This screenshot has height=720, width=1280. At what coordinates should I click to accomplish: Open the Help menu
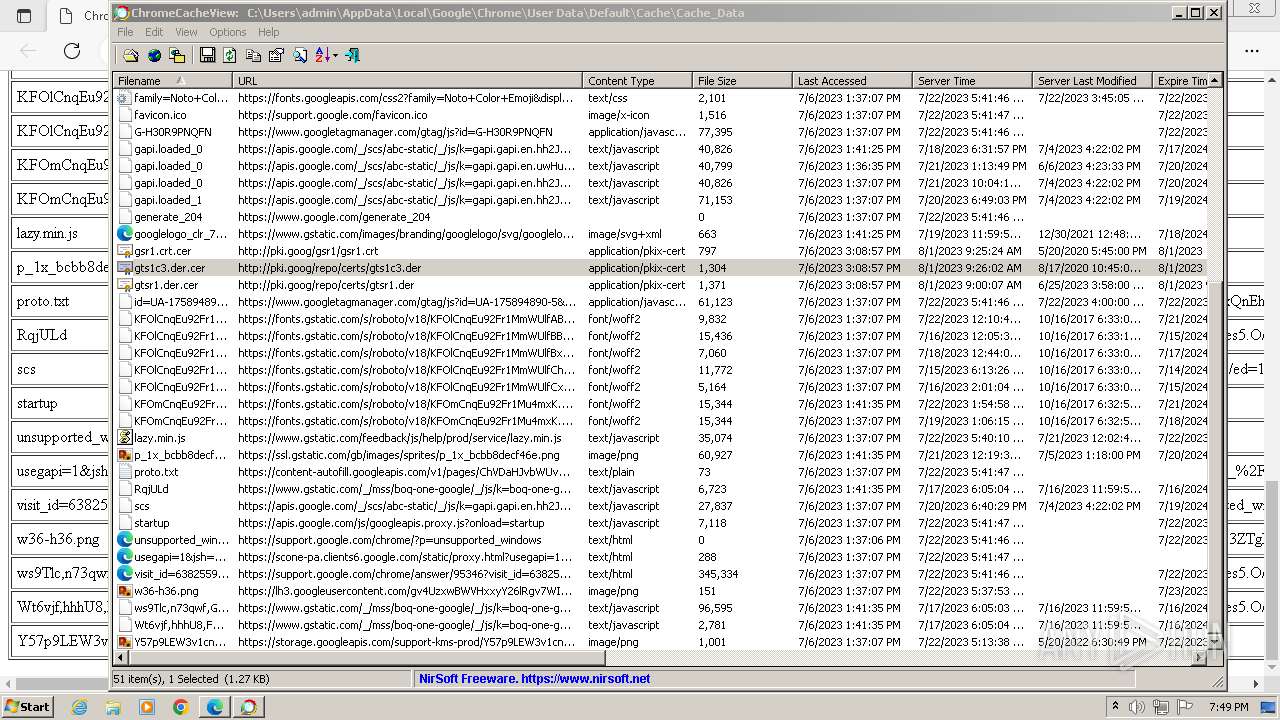click(269, 32)
